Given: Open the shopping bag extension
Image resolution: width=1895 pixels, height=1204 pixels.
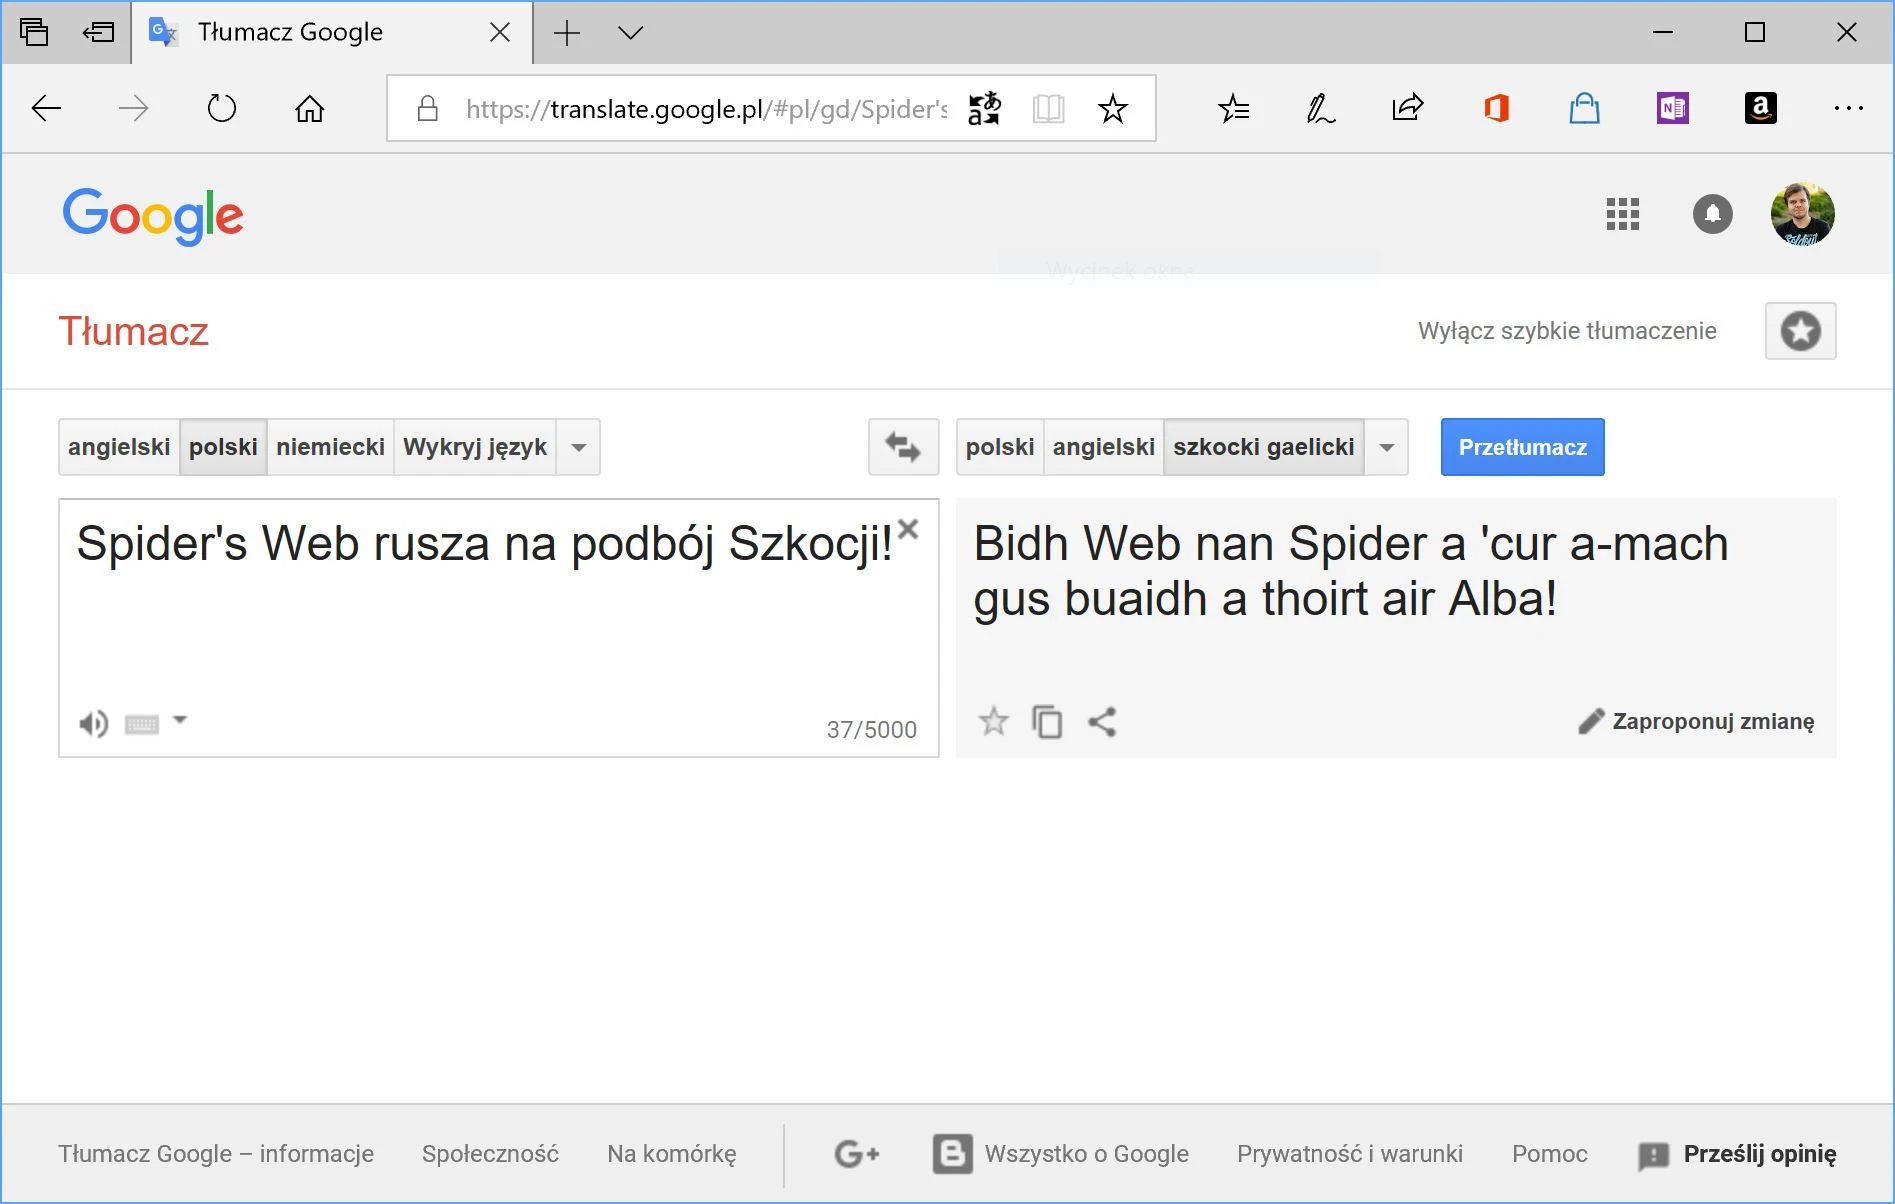Looking at the screenshot, I should tap(1584, 108).
